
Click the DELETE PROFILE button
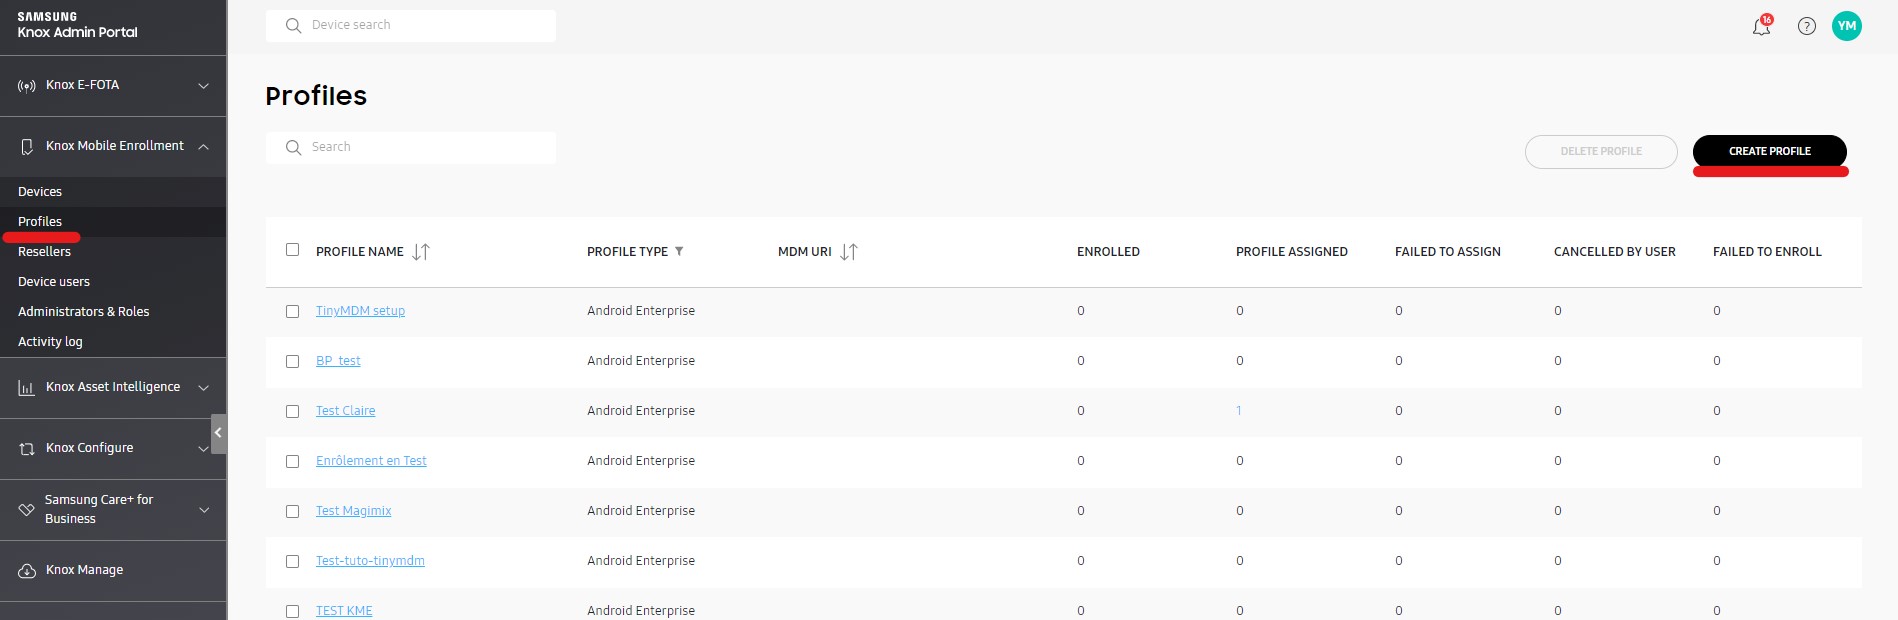click(x=1601, y=152)
